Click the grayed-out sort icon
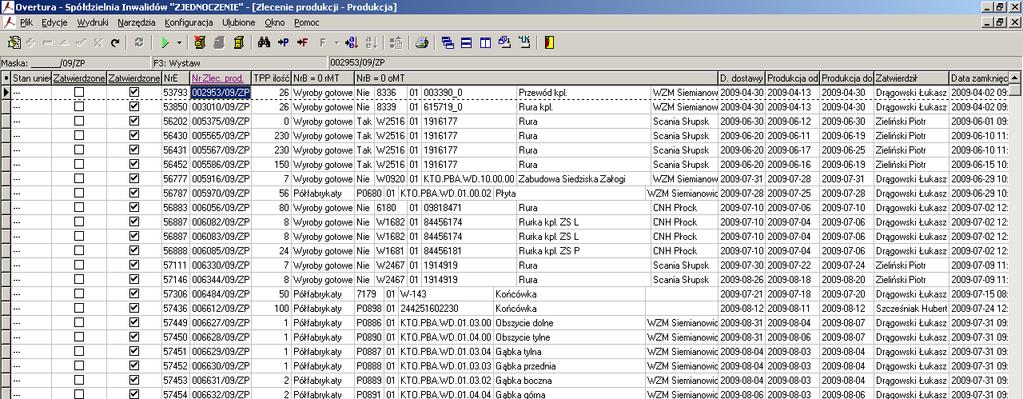The width and height of the screenshot is (1023, 399). (372, 43)
